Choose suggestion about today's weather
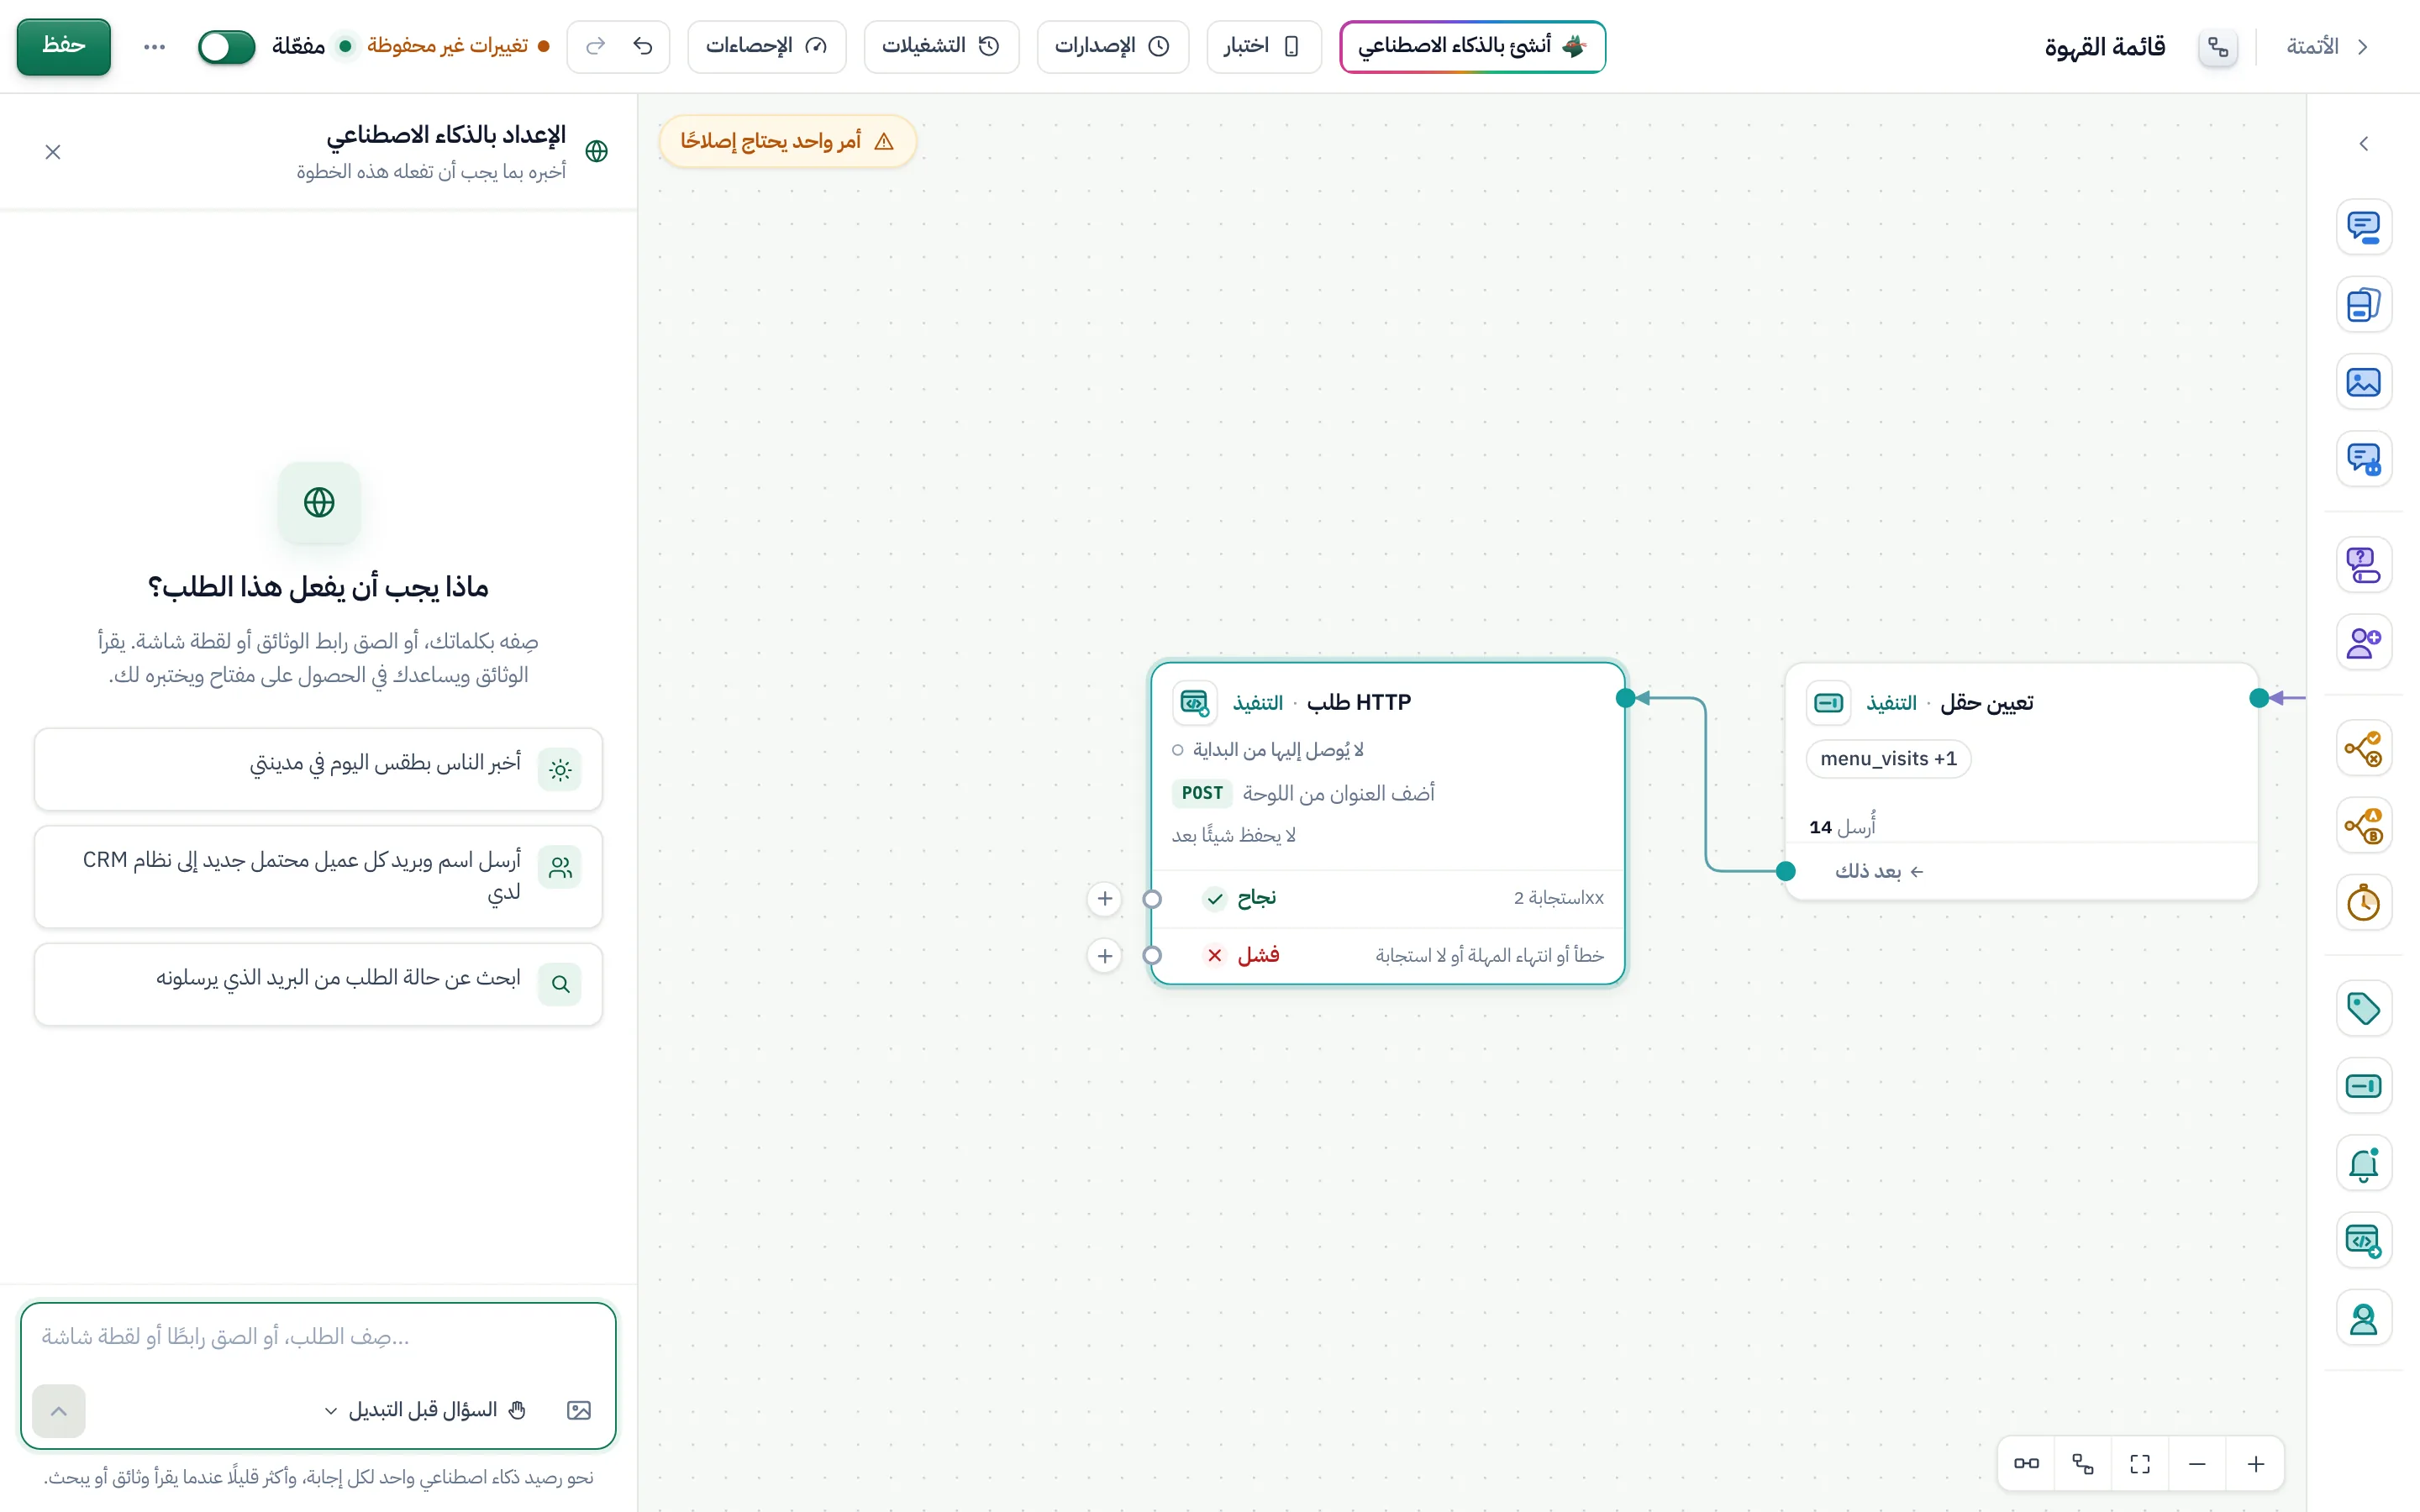Image resolution: width=2420 pixels, height=1512 pixels. (x=318, y=769)
